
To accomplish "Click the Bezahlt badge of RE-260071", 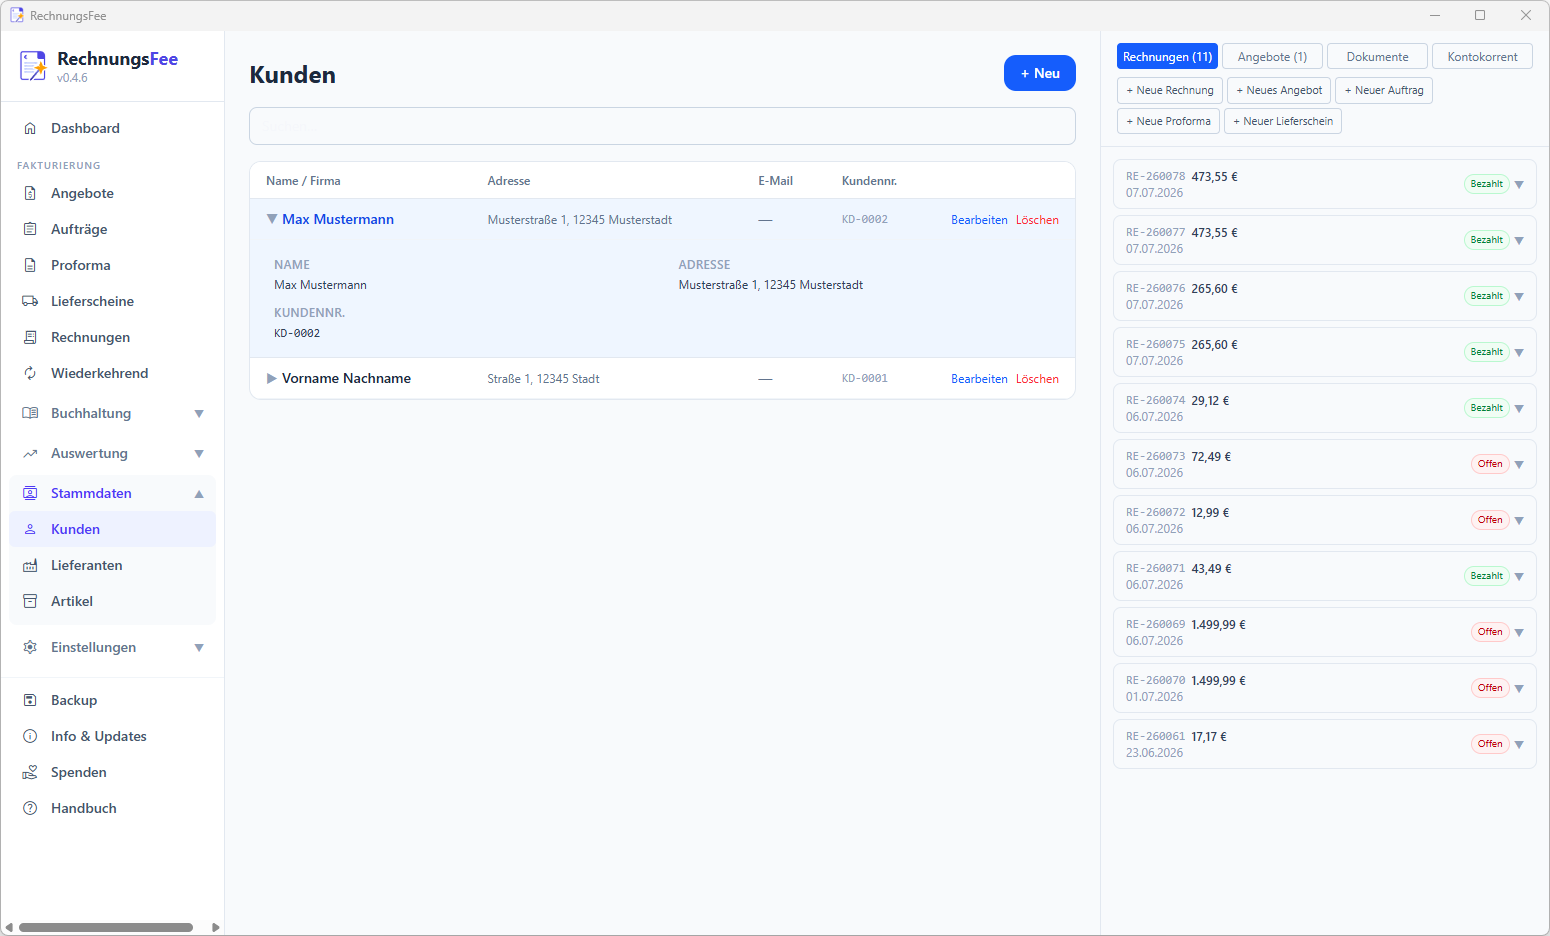I will pyautogui.click(x=1487, y=576).
